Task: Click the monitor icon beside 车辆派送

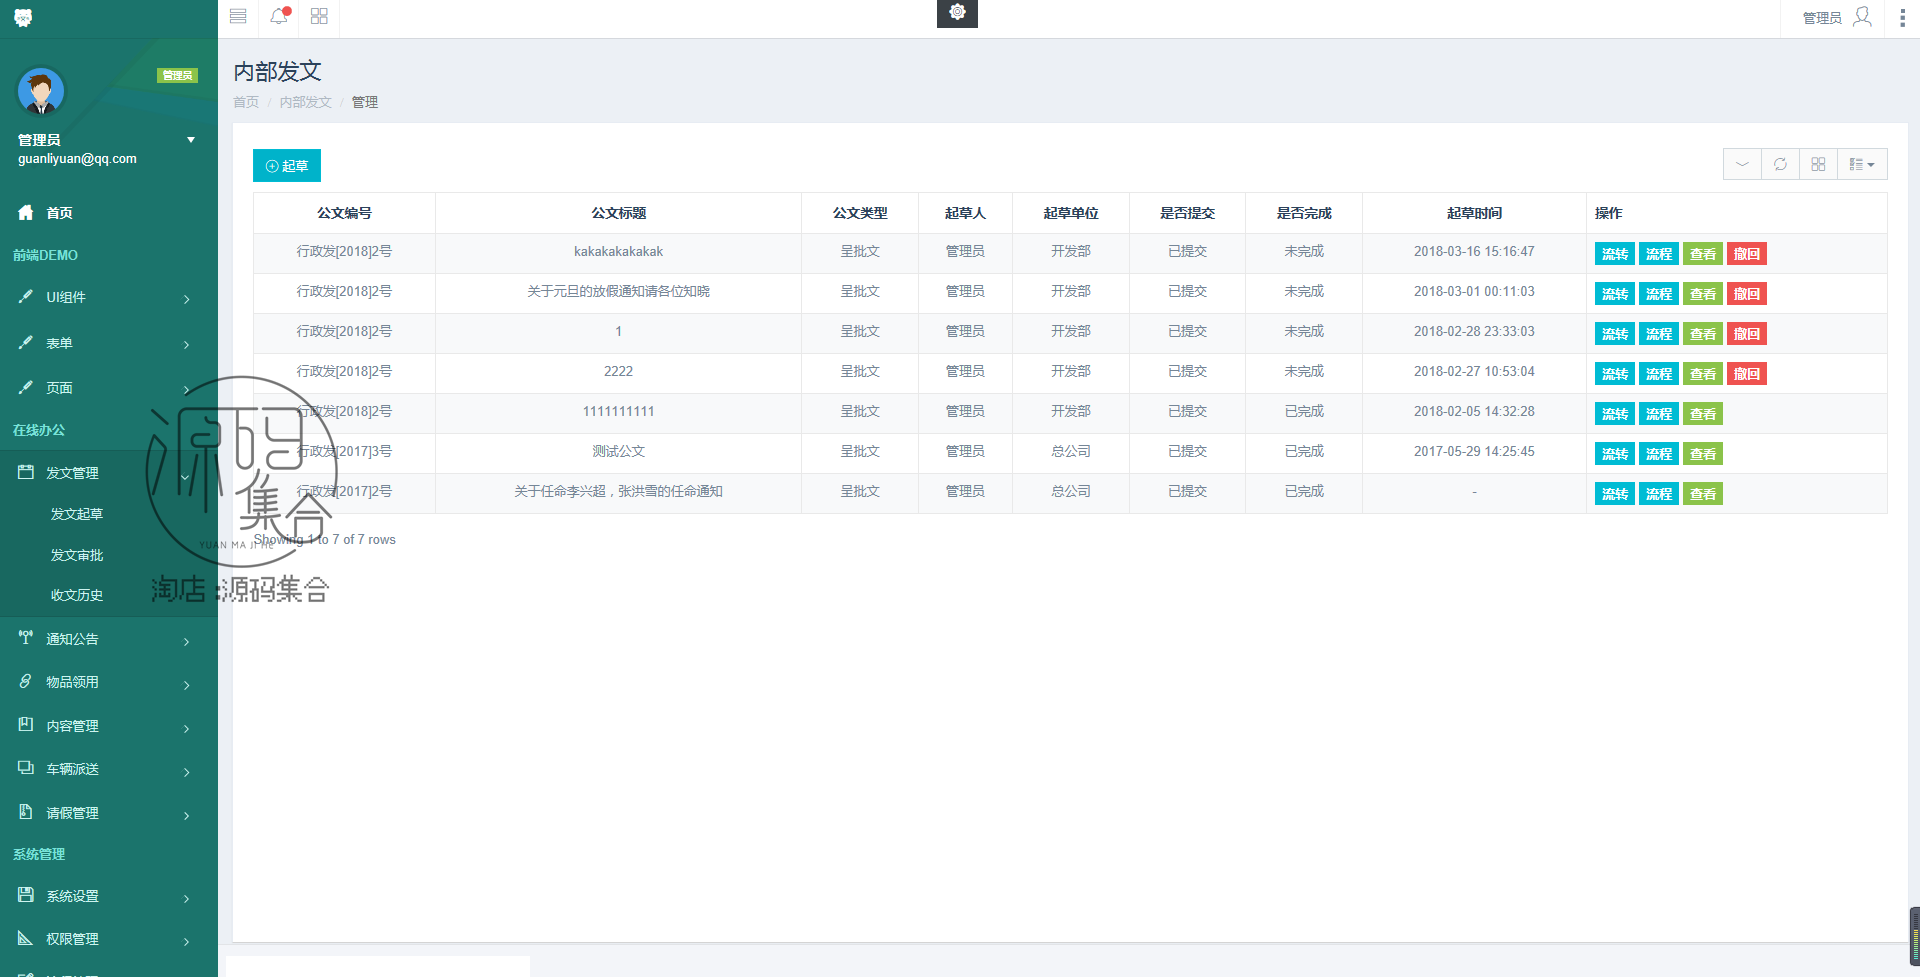Action: (26, 768)
